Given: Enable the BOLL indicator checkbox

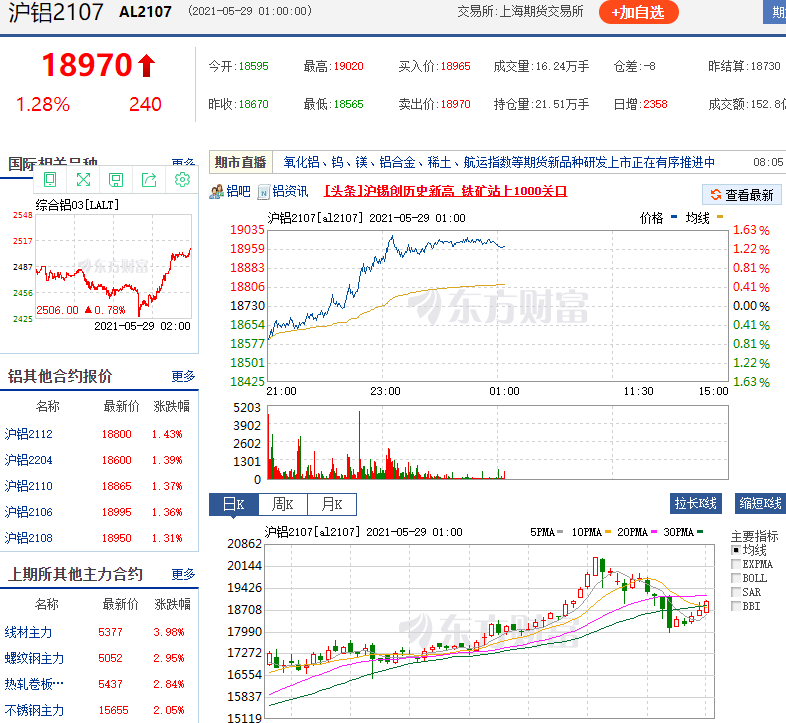Looking at the screenshot, I should tap(736, 578).
